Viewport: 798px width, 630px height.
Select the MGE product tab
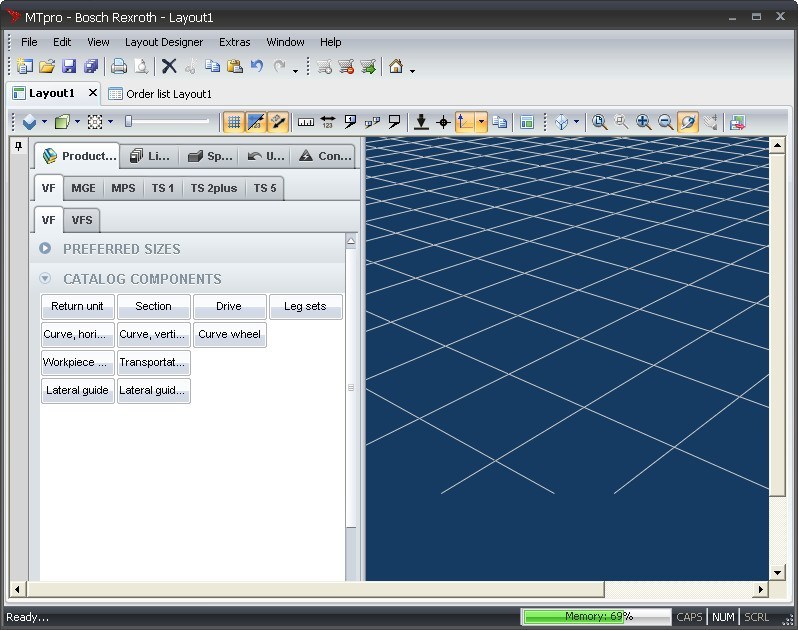(x=83, y=188)
